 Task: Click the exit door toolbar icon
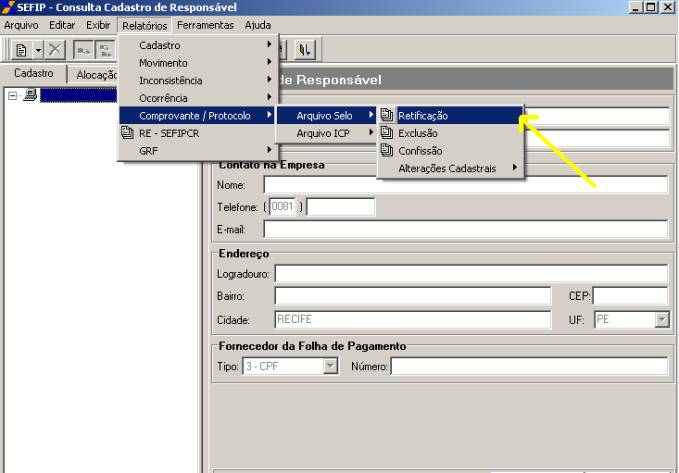pos(303,46)
